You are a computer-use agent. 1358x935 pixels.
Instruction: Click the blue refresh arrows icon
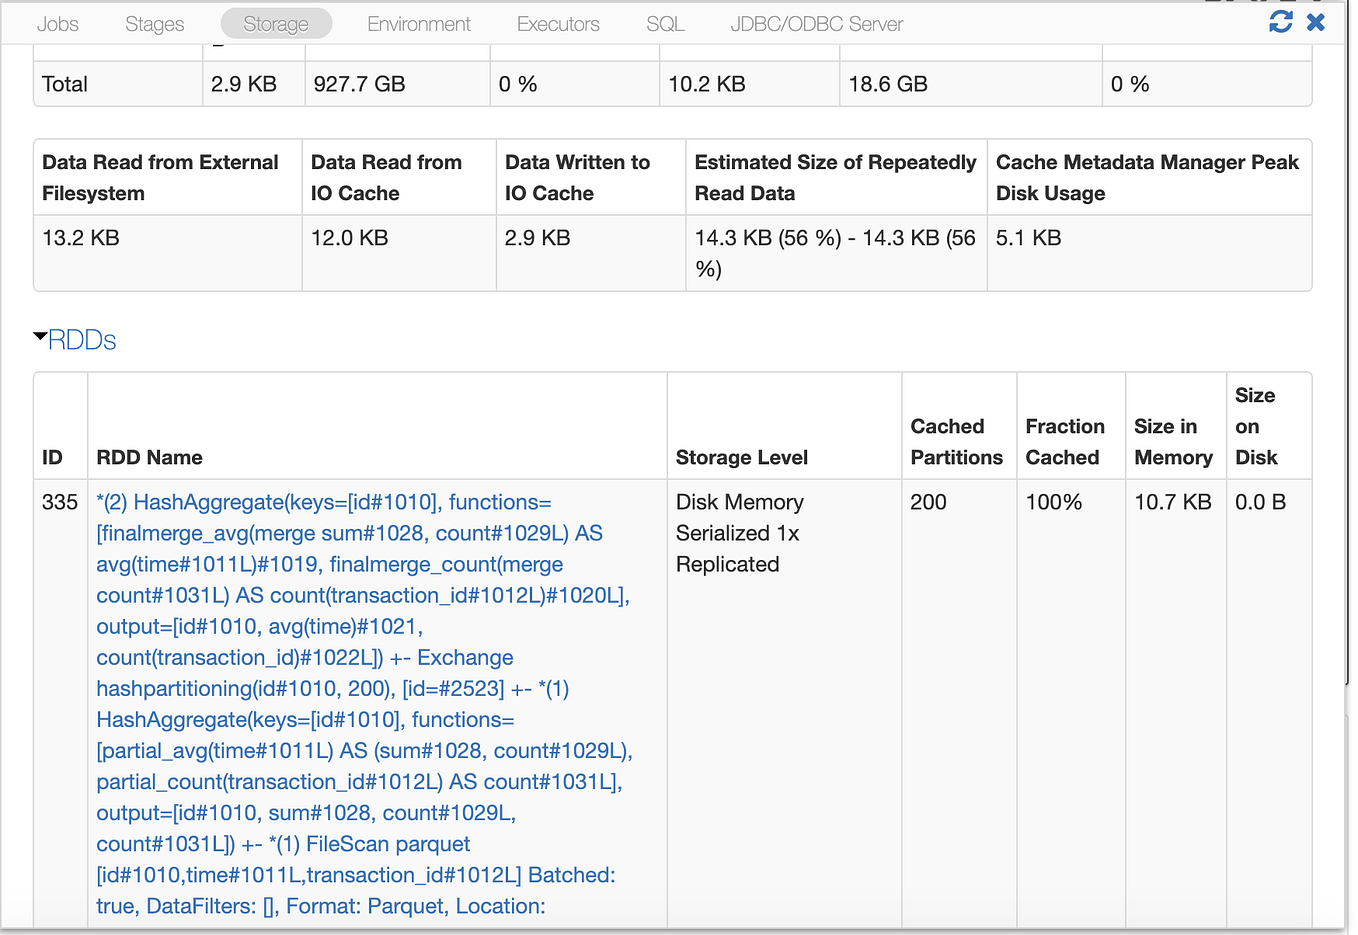pos(1281,21)
